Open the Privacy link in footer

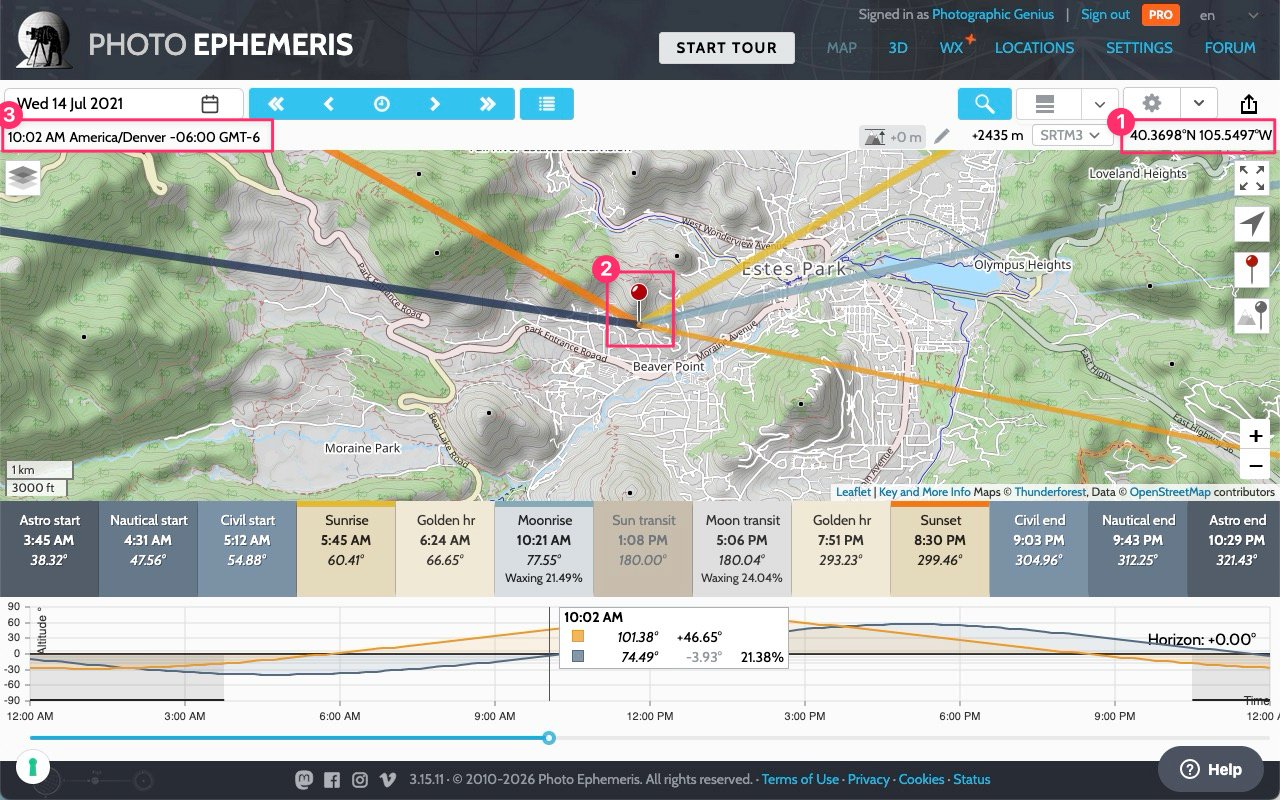click(x=868, y=780)
